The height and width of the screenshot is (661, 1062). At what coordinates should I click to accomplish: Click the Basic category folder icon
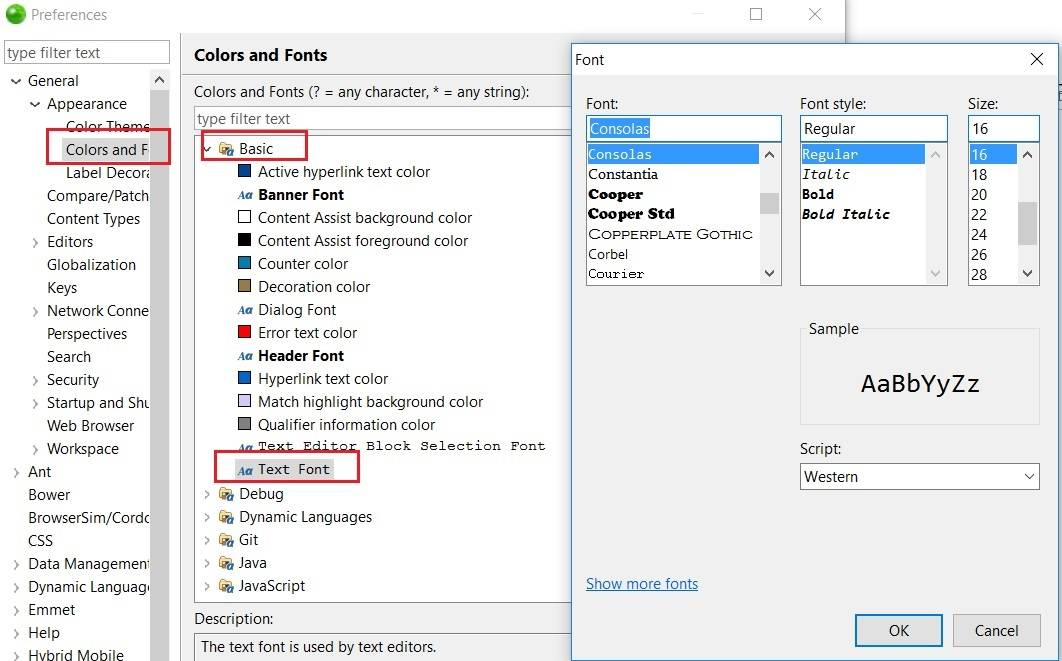(x=226, y=149)
